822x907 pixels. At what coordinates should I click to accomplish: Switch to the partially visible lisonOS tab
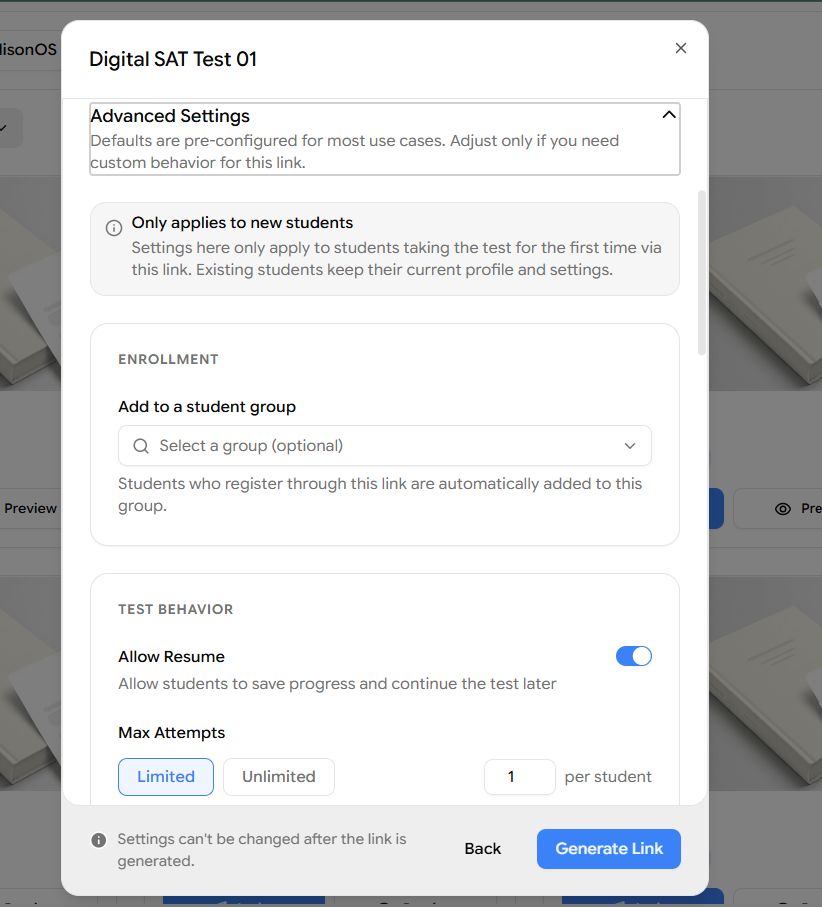[x=28, y=49]
